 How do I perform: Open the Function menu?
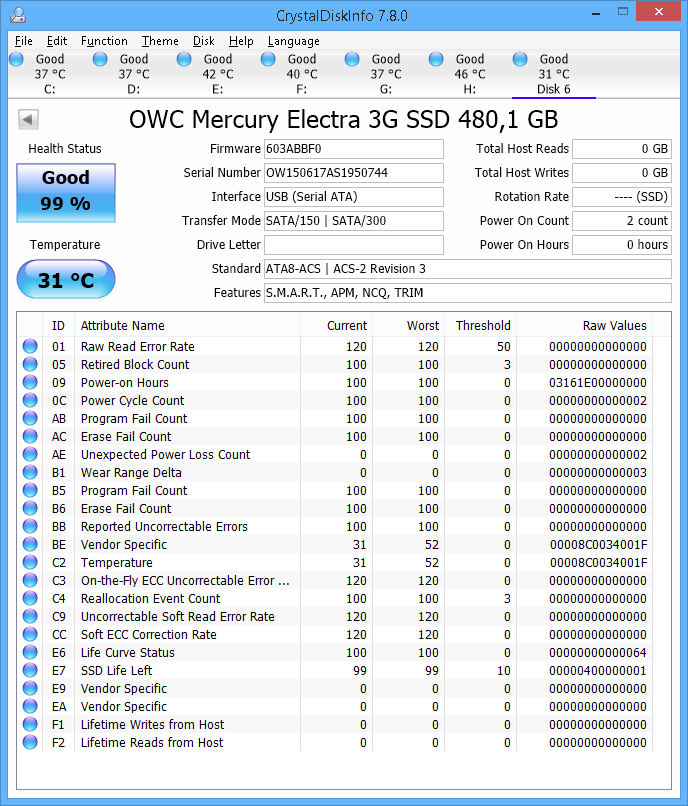104,41
